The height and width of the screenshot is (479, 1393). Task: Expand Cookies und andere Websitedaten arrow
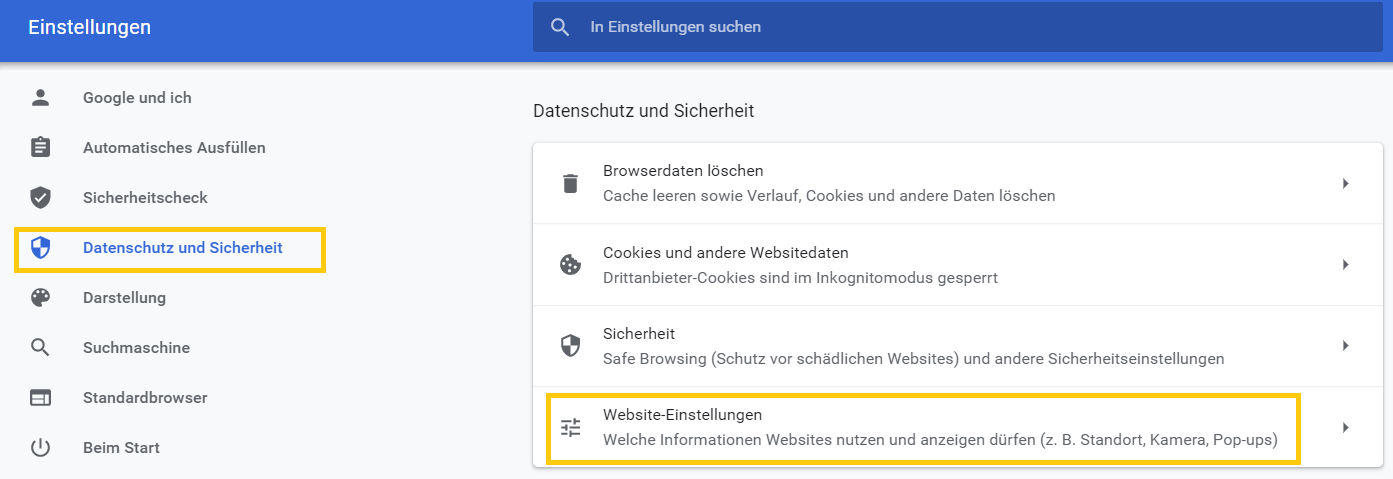[1346, 265]
